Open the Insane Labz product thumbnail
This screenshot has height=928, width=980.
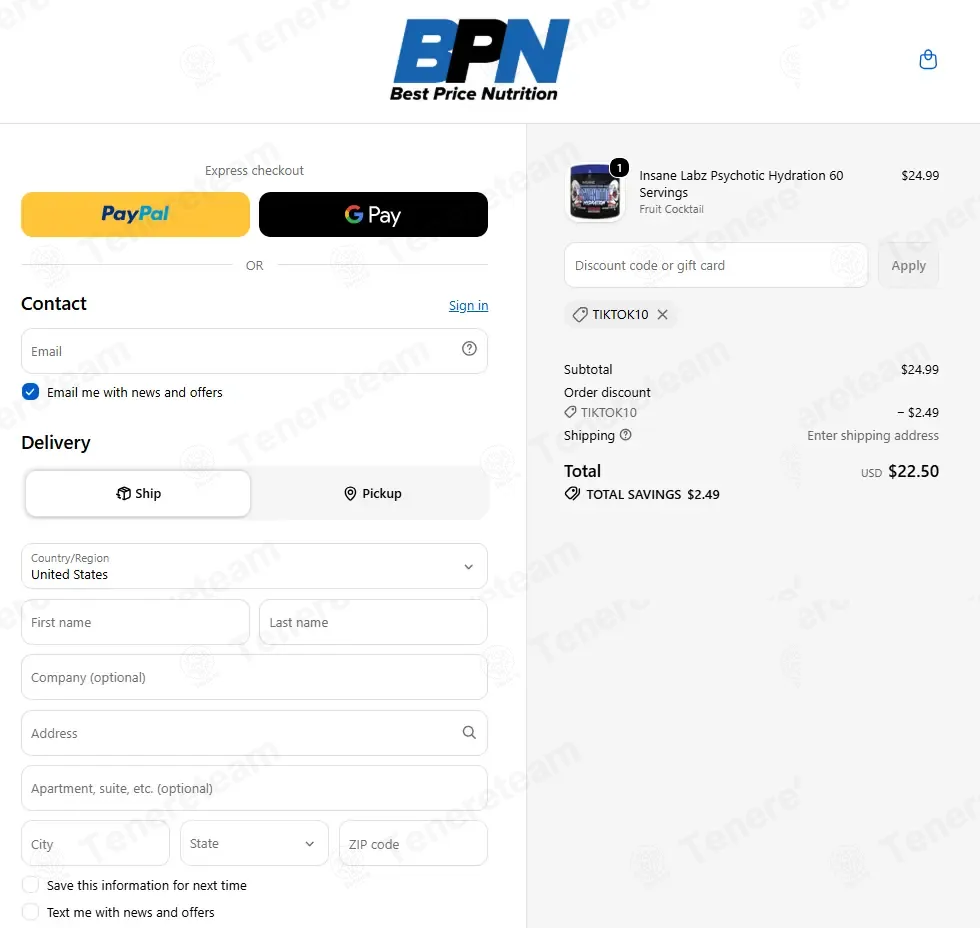(x=594, y=192)
